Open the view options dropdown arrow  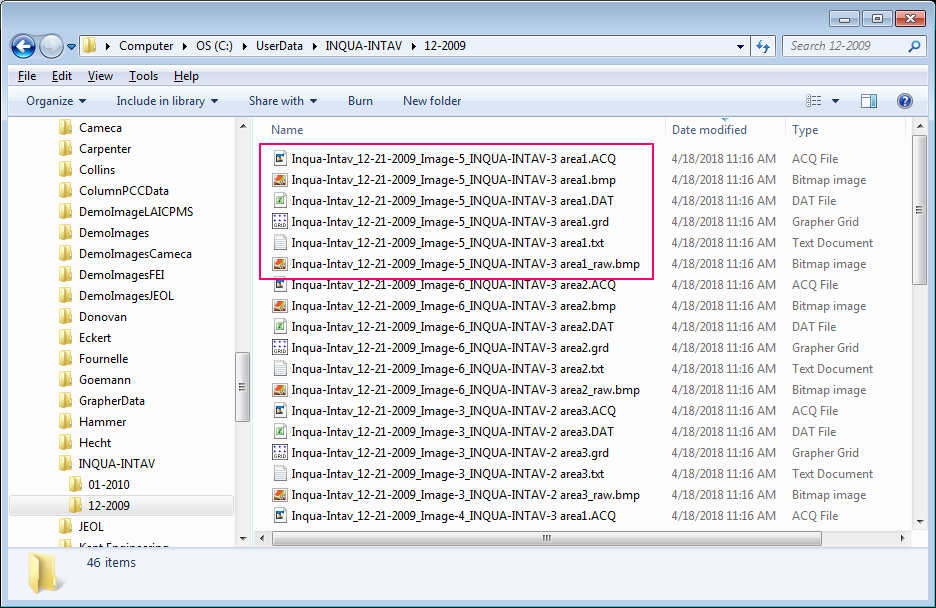pyautogui.click(x=835, y=101)
